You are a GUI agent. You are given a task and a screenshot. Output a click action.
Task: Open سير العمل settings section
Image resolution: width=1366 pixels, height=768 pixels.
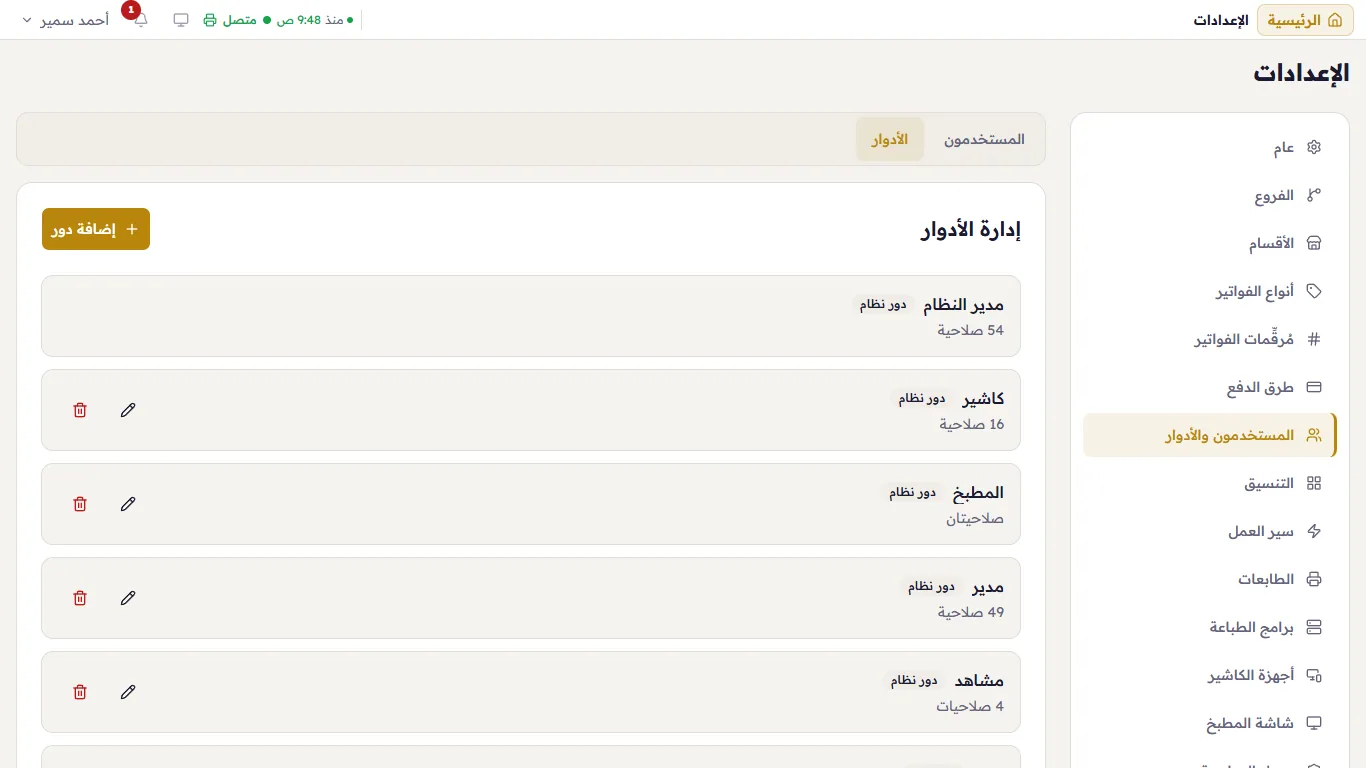point(1210,532)
